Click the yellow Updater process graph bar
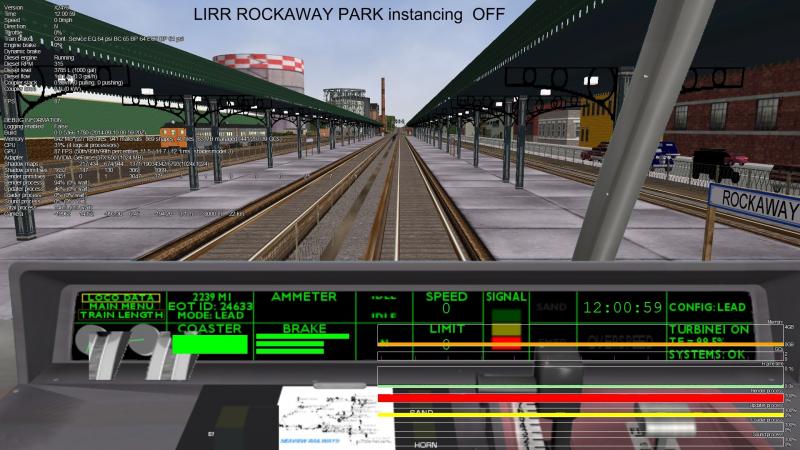 point(580,415)
